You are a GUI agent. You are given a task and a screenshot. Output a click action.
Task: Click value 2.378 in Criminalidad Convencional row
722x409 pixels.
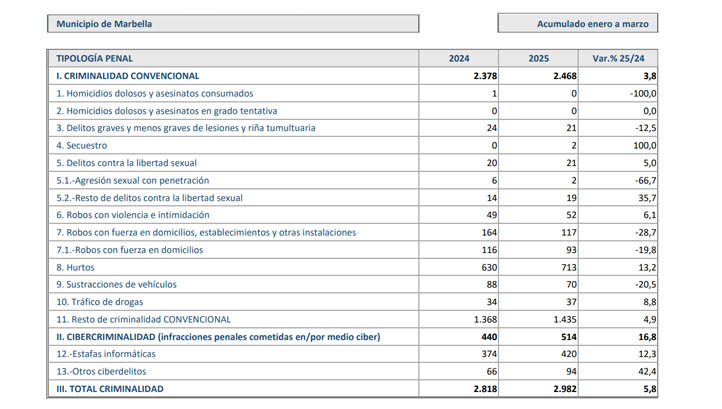485,76
